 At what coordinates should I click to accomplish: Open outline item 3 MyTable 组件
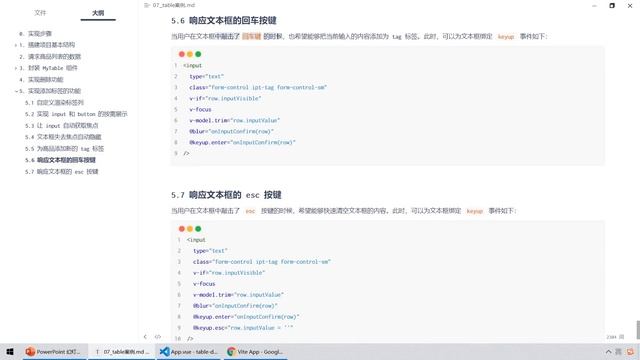pos(48,68)
